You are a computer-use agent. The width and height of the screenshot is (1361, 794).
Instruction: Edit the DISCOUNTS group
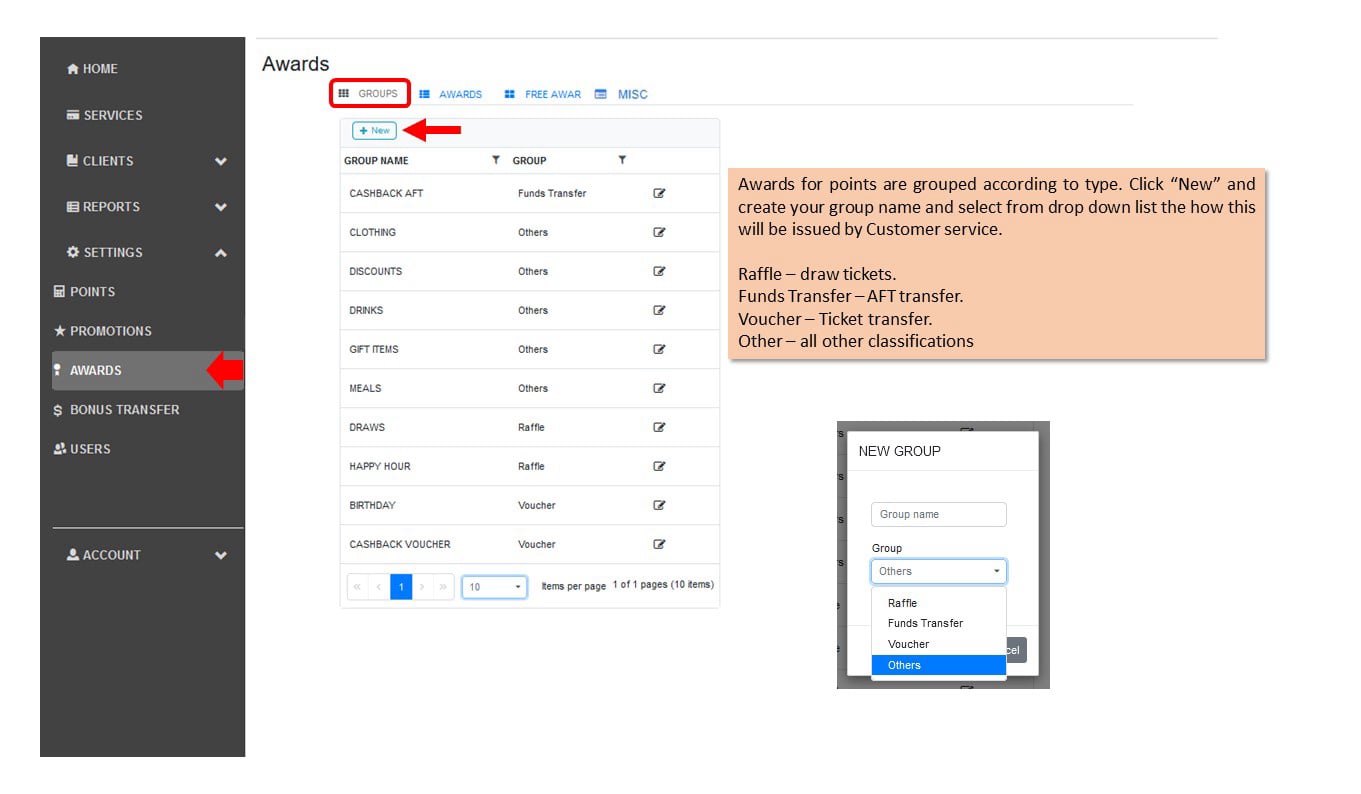point(659,271)
